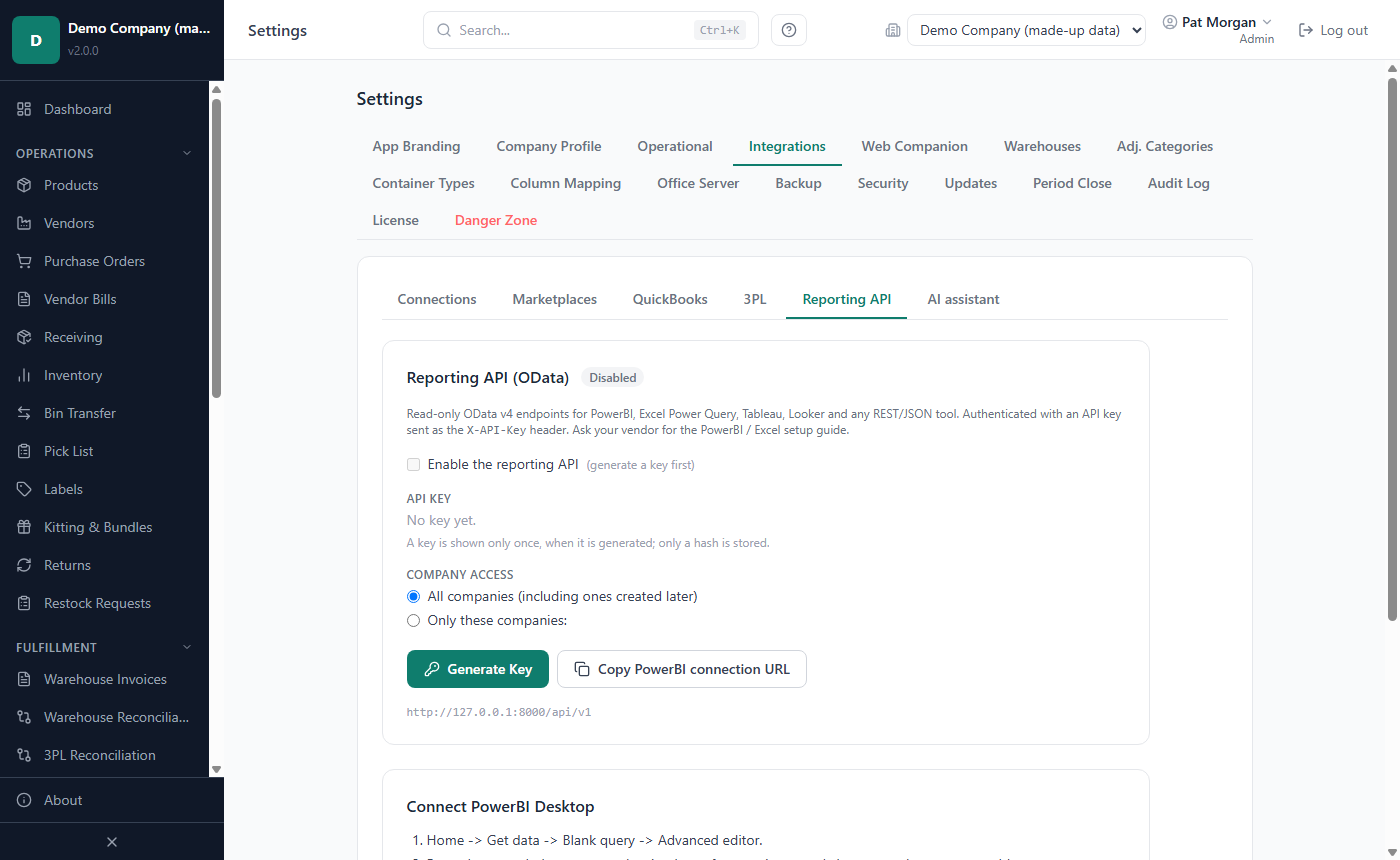Click the About info icon
Viewport: 1400px width, 860px height.
pos(24,800)
